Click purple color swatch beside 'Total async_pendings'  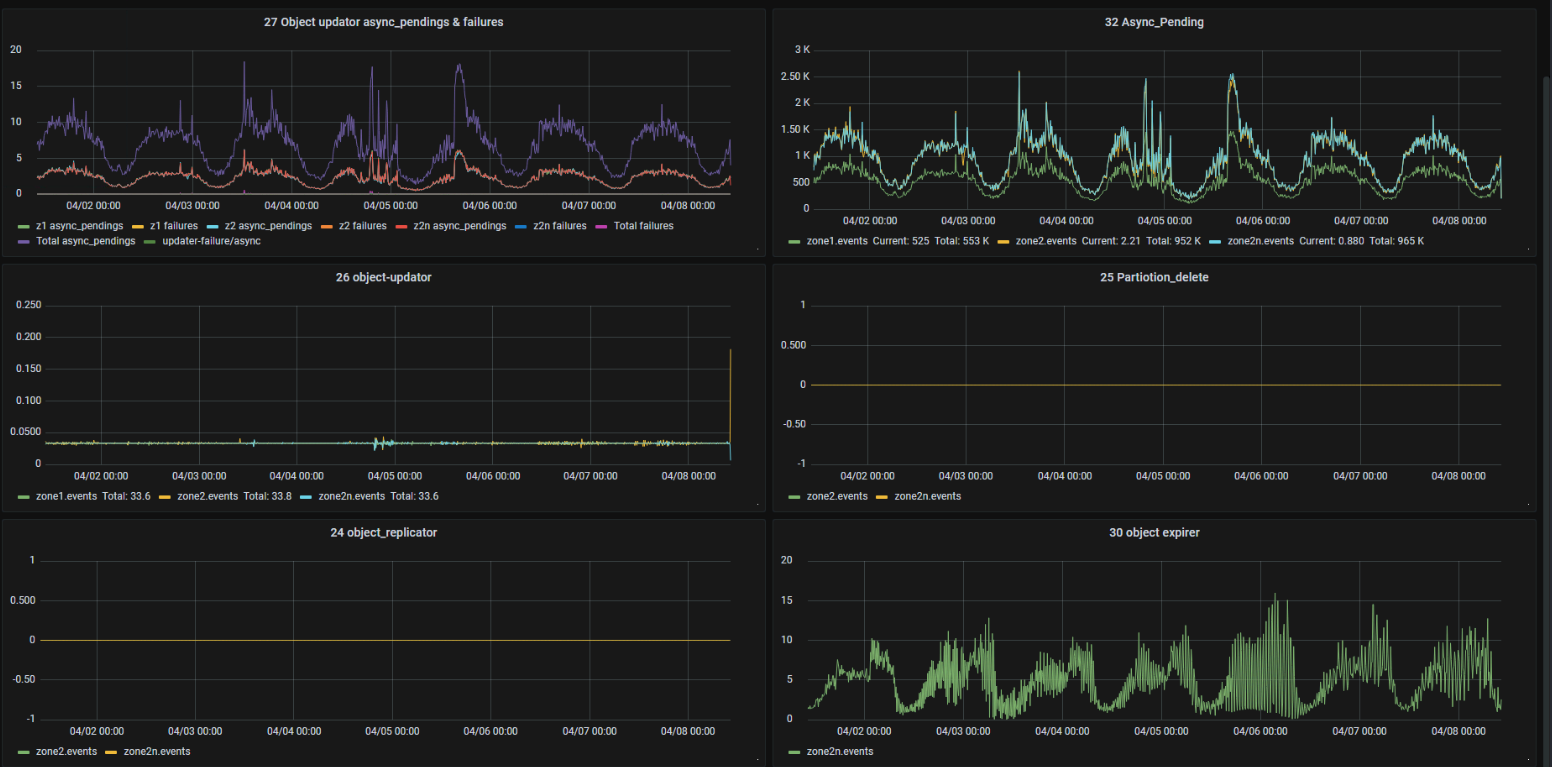coord(24,241)
